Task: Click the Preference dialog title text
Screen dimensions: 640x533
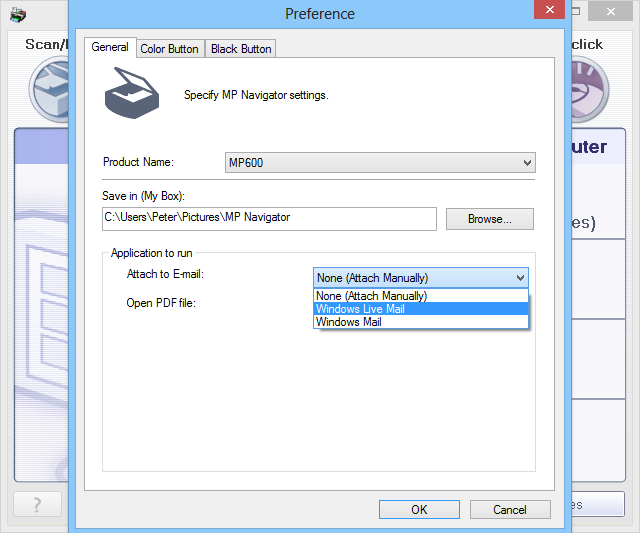Action: [320, 14]
